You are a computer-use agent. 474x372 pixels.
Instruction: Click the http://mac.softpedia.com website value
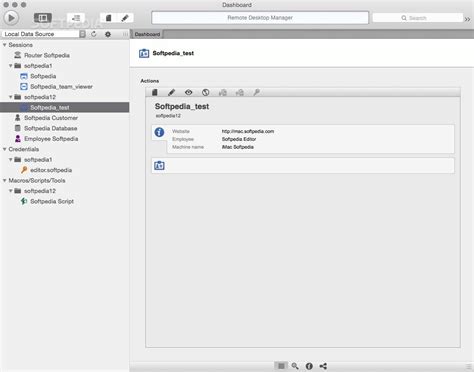(x=248, y=131)
